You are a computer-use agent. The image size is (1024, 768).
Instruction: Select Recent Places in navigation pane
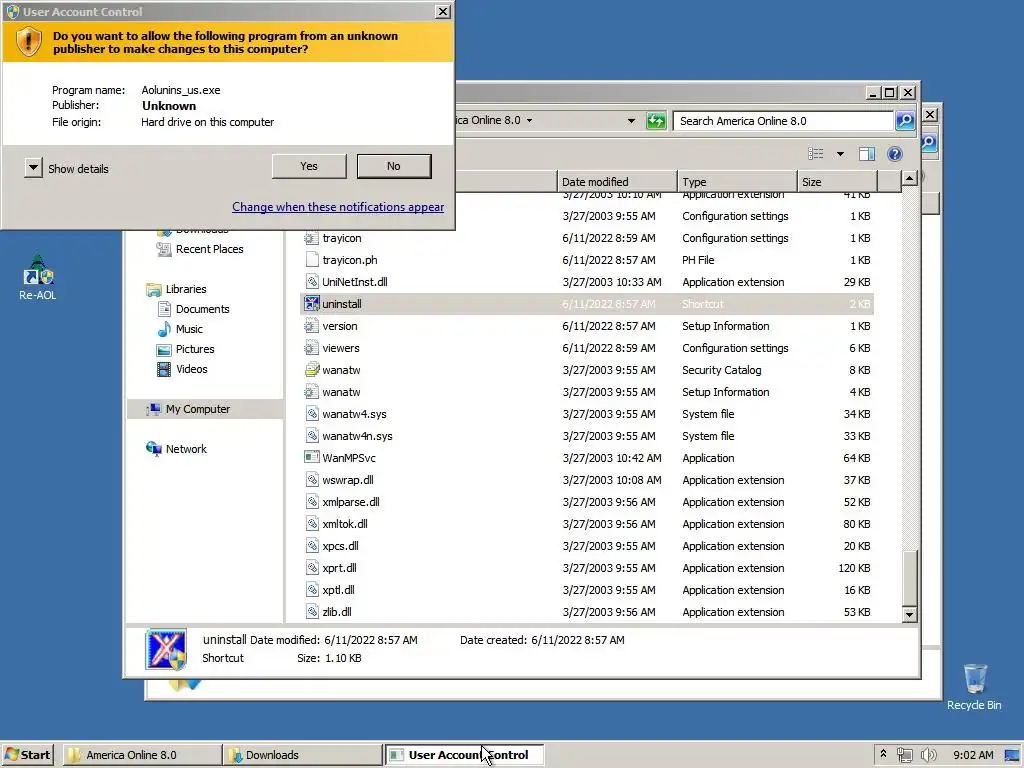coord(200,249)
